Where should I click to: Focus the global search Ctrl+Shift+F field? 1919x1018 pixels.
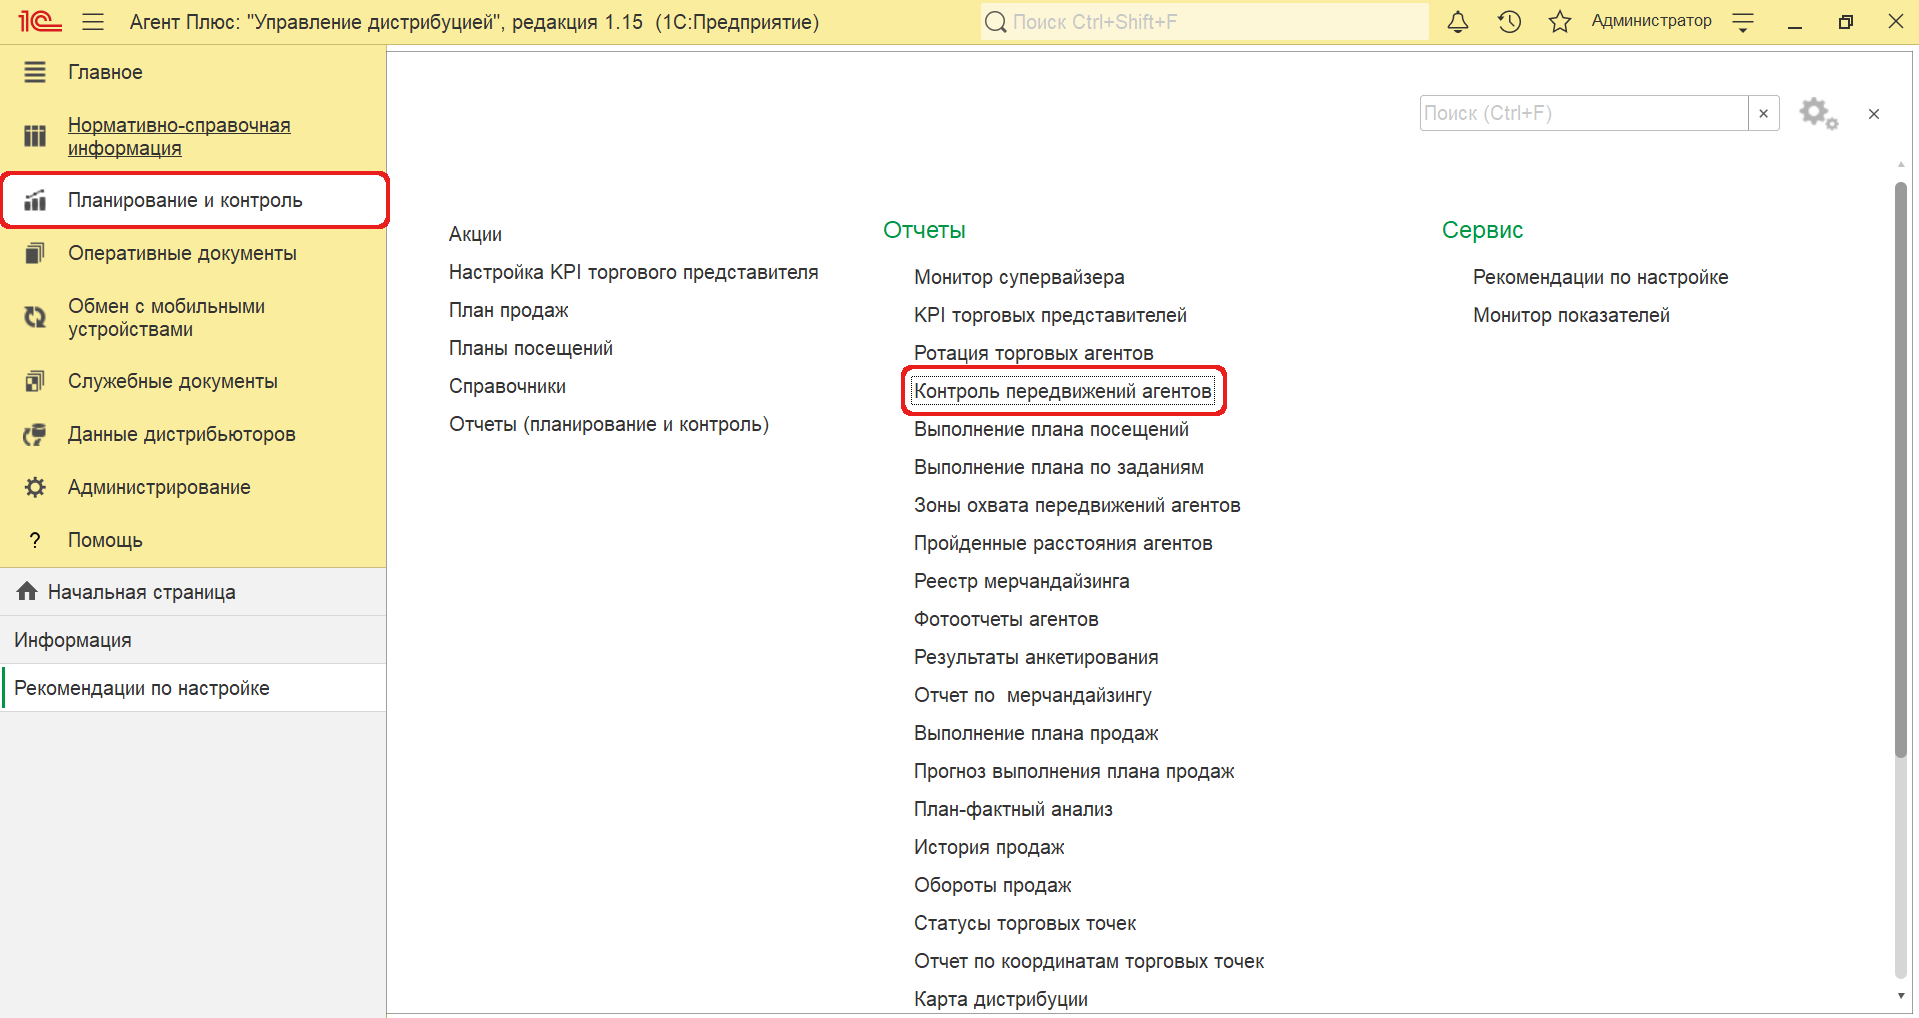tap(1205, 21)
